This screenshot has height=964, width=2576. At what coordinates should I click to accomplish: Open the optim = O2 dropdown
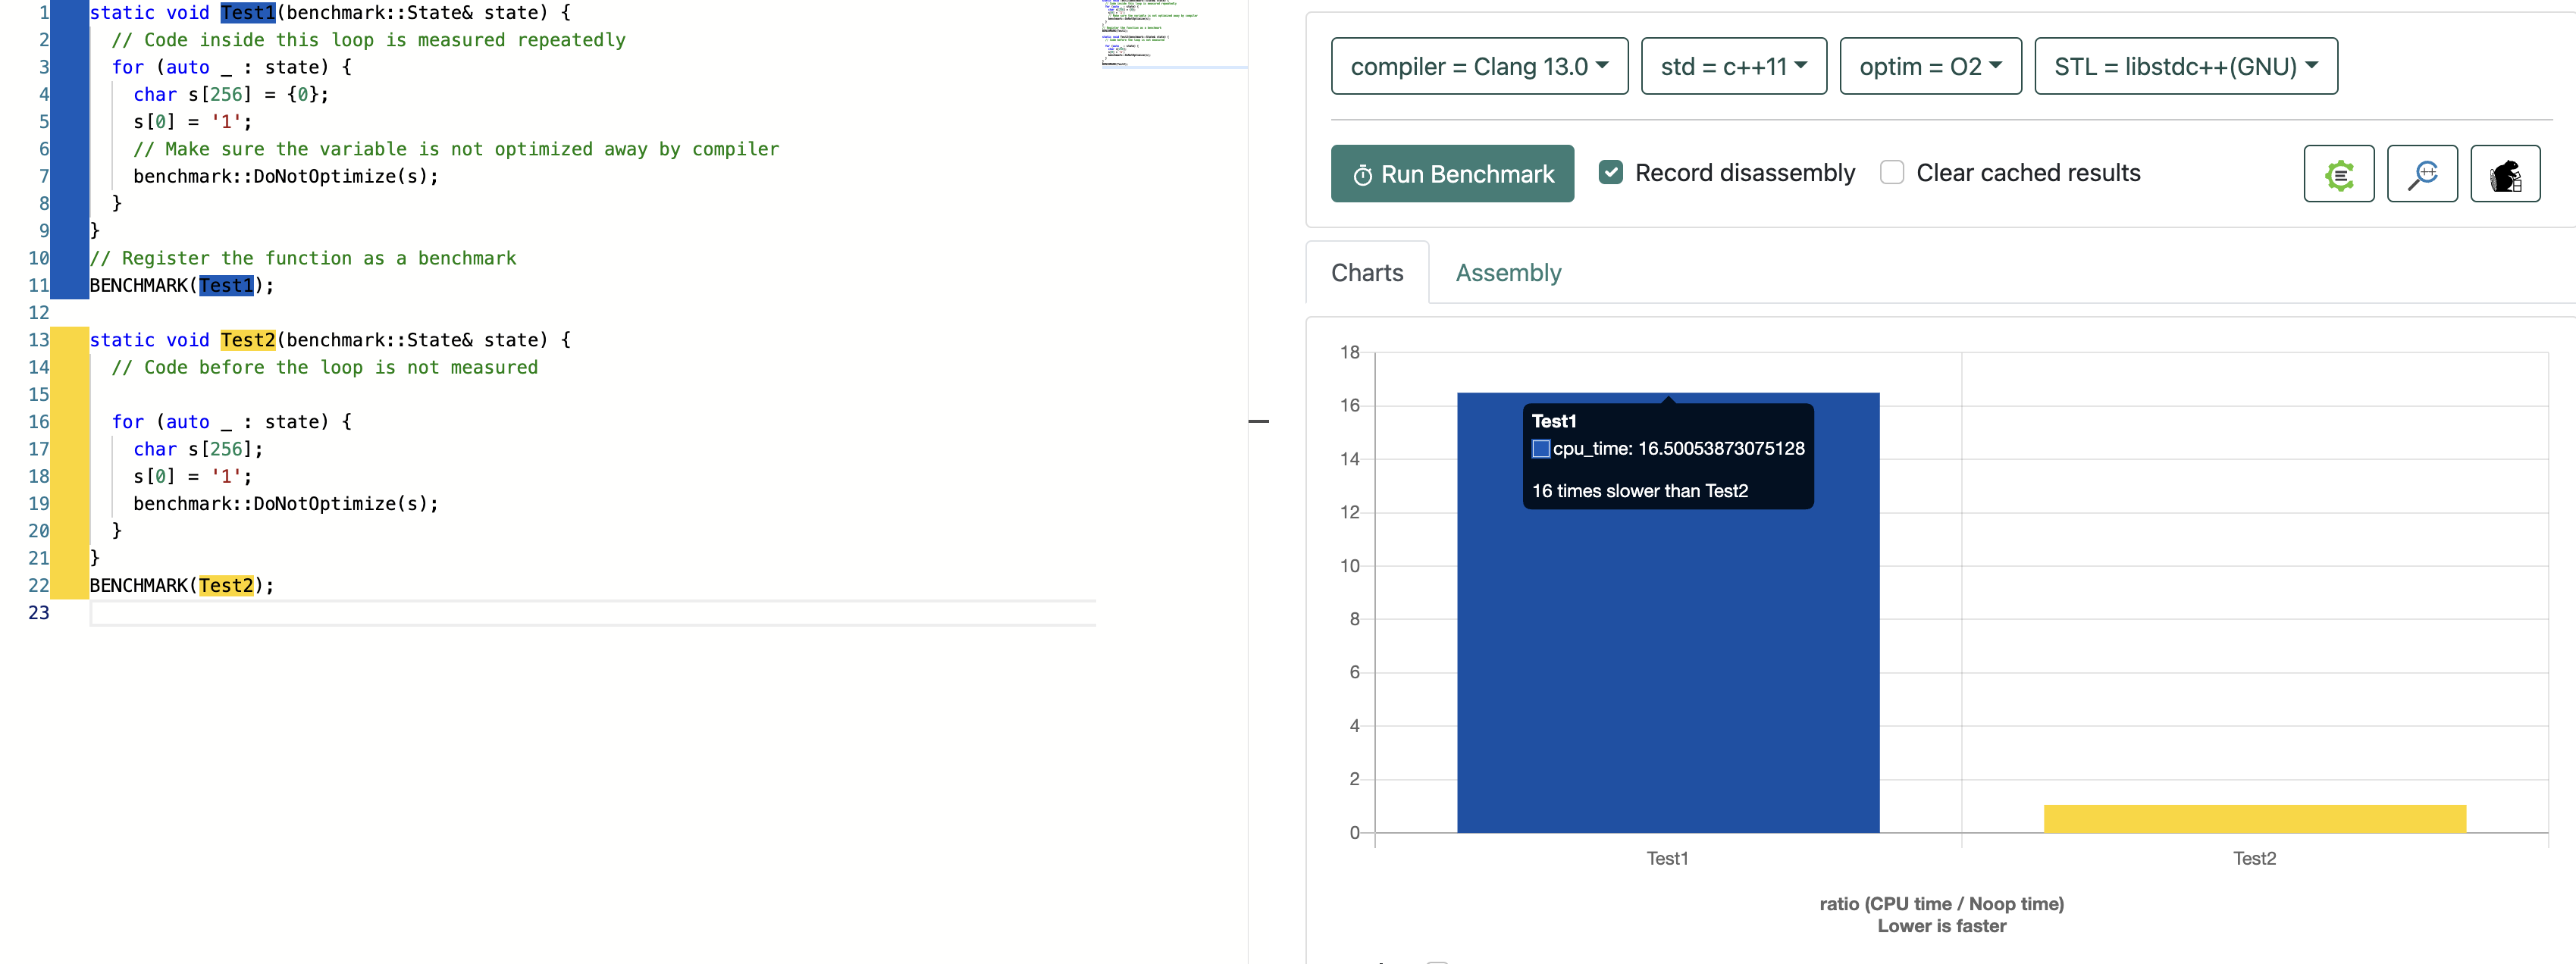(1930, 66)
